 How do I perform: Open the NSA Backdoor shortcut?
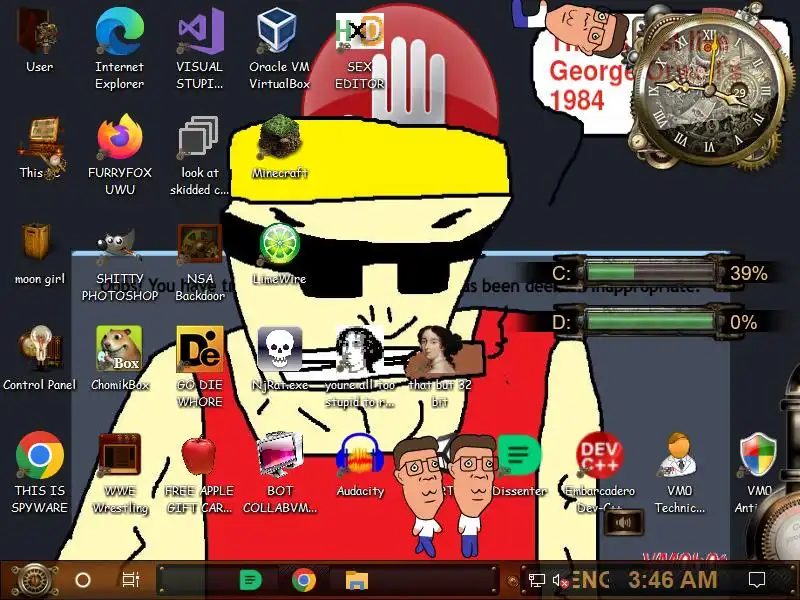pyautogui.click(x=199, y=264)
